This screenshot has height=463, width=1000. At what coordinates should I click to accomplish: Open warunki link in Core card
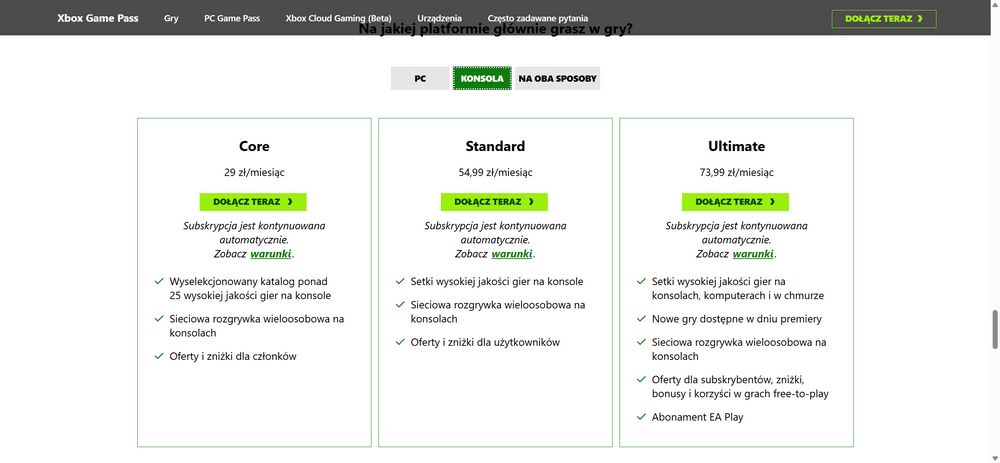tap(271, 254)
